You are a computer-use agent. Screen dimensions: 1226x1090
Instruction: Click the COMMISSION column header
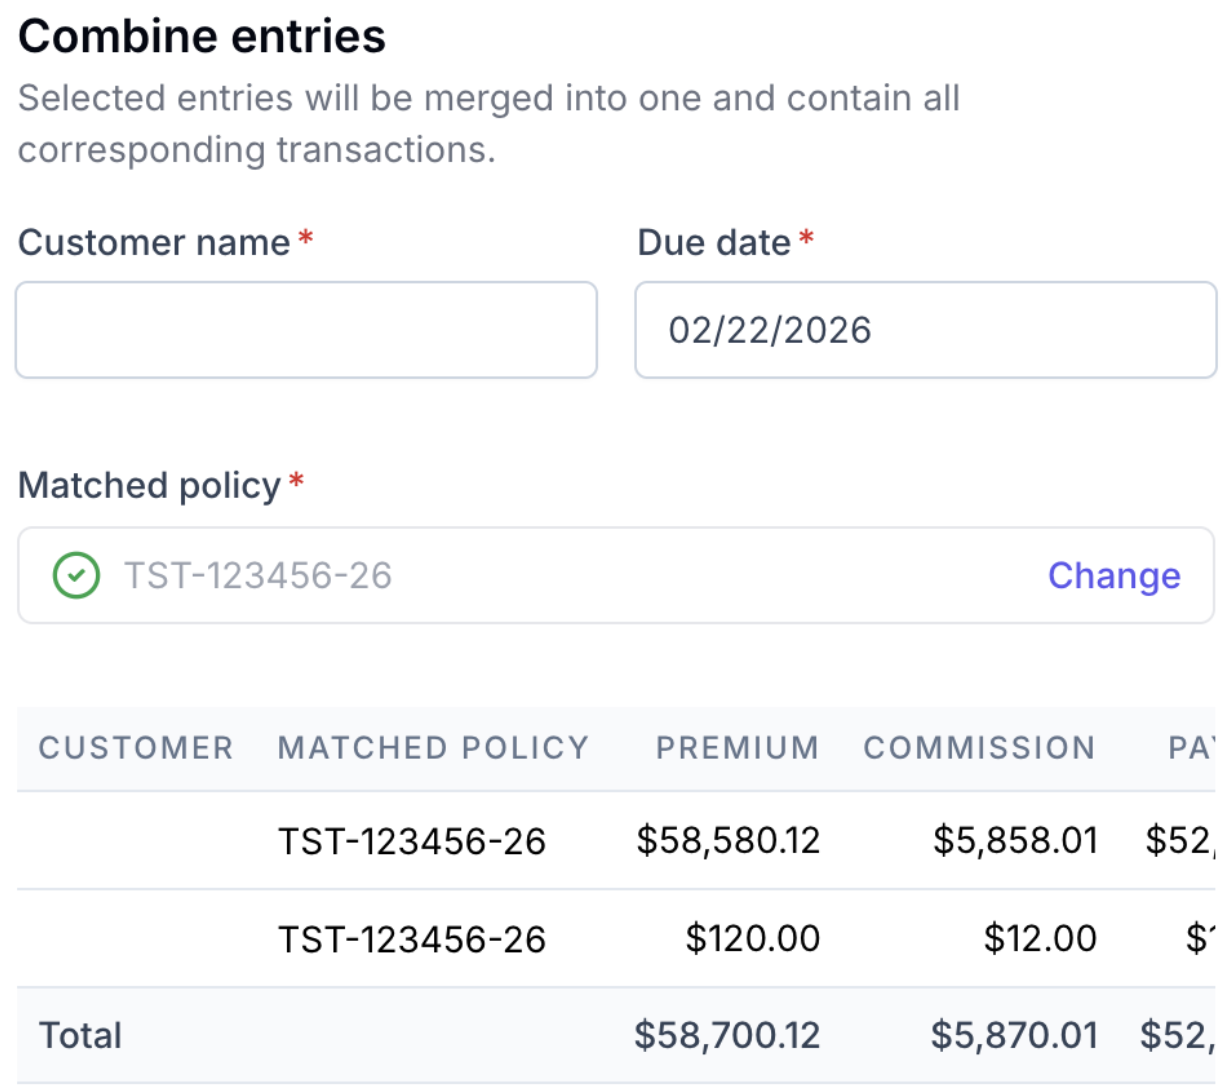click(x=979, y=748)
